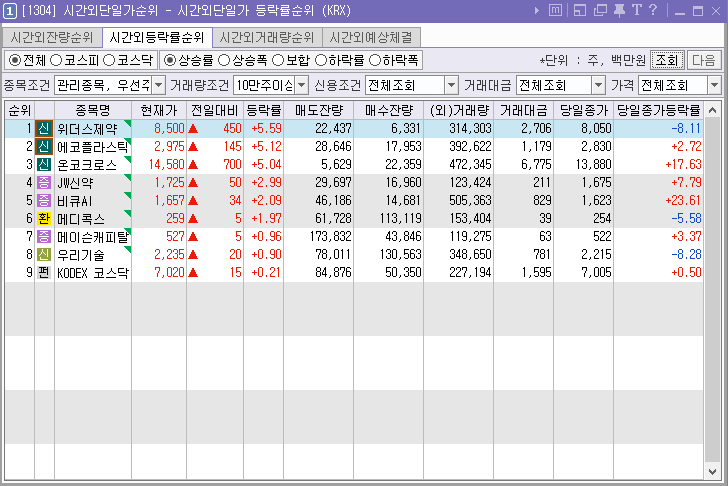Select the JW신약 stock name
The width and height of the screenshot is (728, 486).
pyautogui.click(x=75, y=182)
